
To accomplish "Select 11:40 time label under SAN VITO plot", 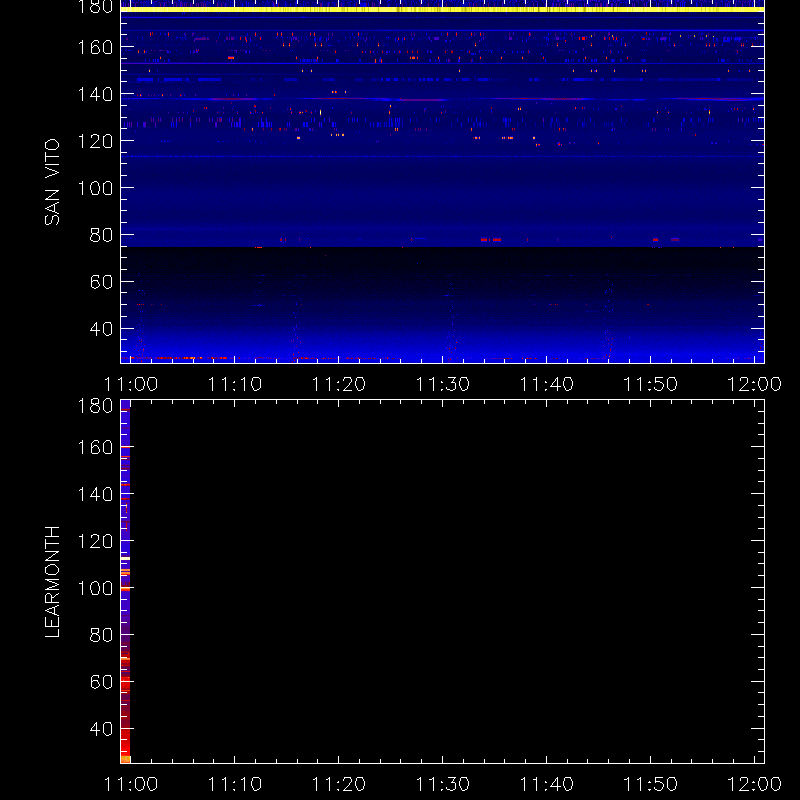I will (546, 384).
